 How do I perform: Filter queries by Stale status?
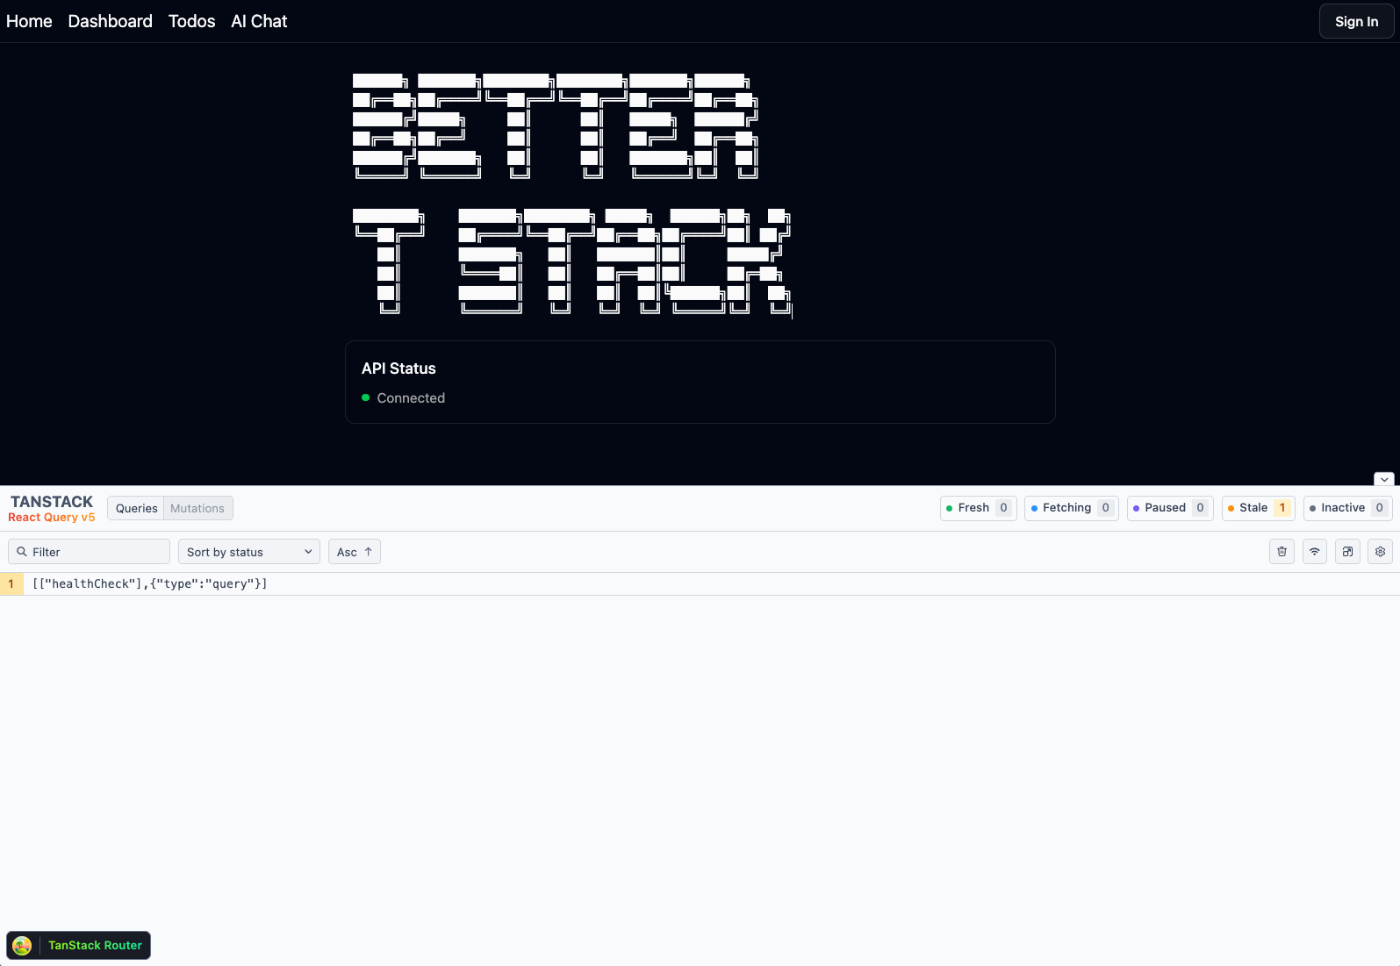(1259, 508)
